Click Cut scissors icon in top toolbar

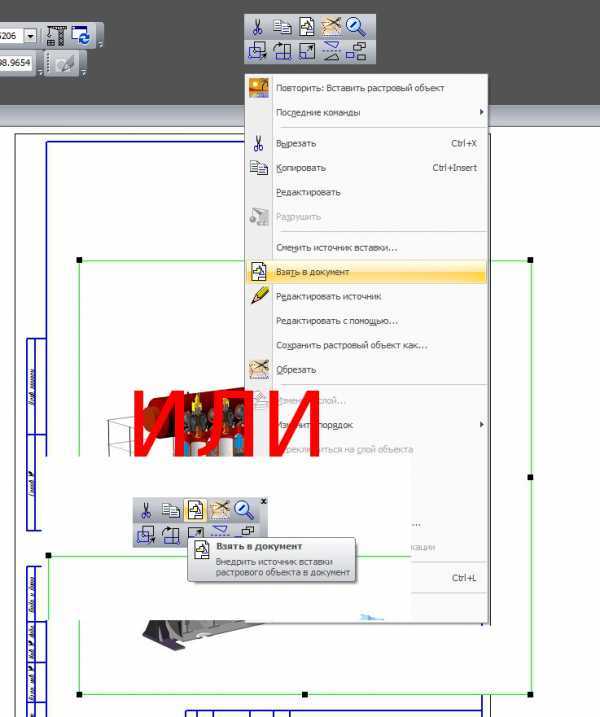[257, 27]
